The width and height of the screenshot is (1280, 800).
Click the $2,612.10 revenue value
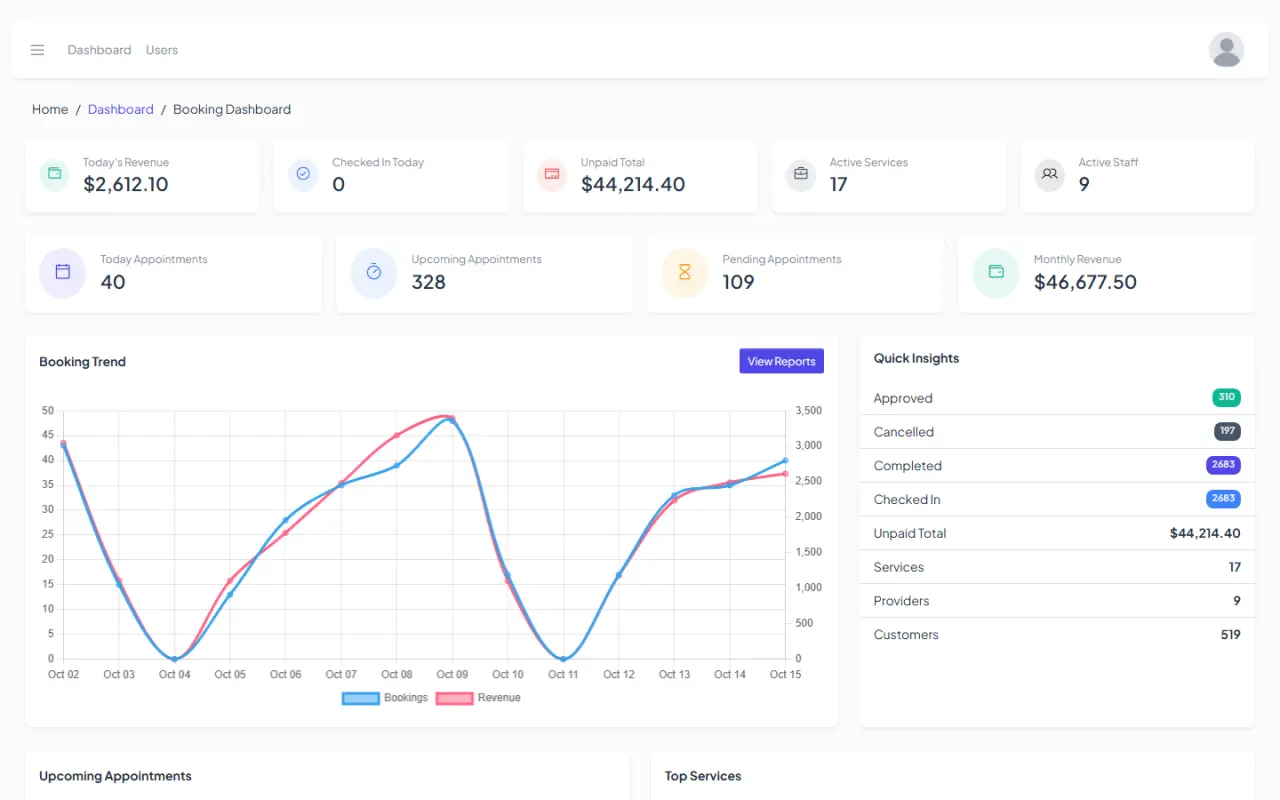pyautogui.click(x=126, y=184)
